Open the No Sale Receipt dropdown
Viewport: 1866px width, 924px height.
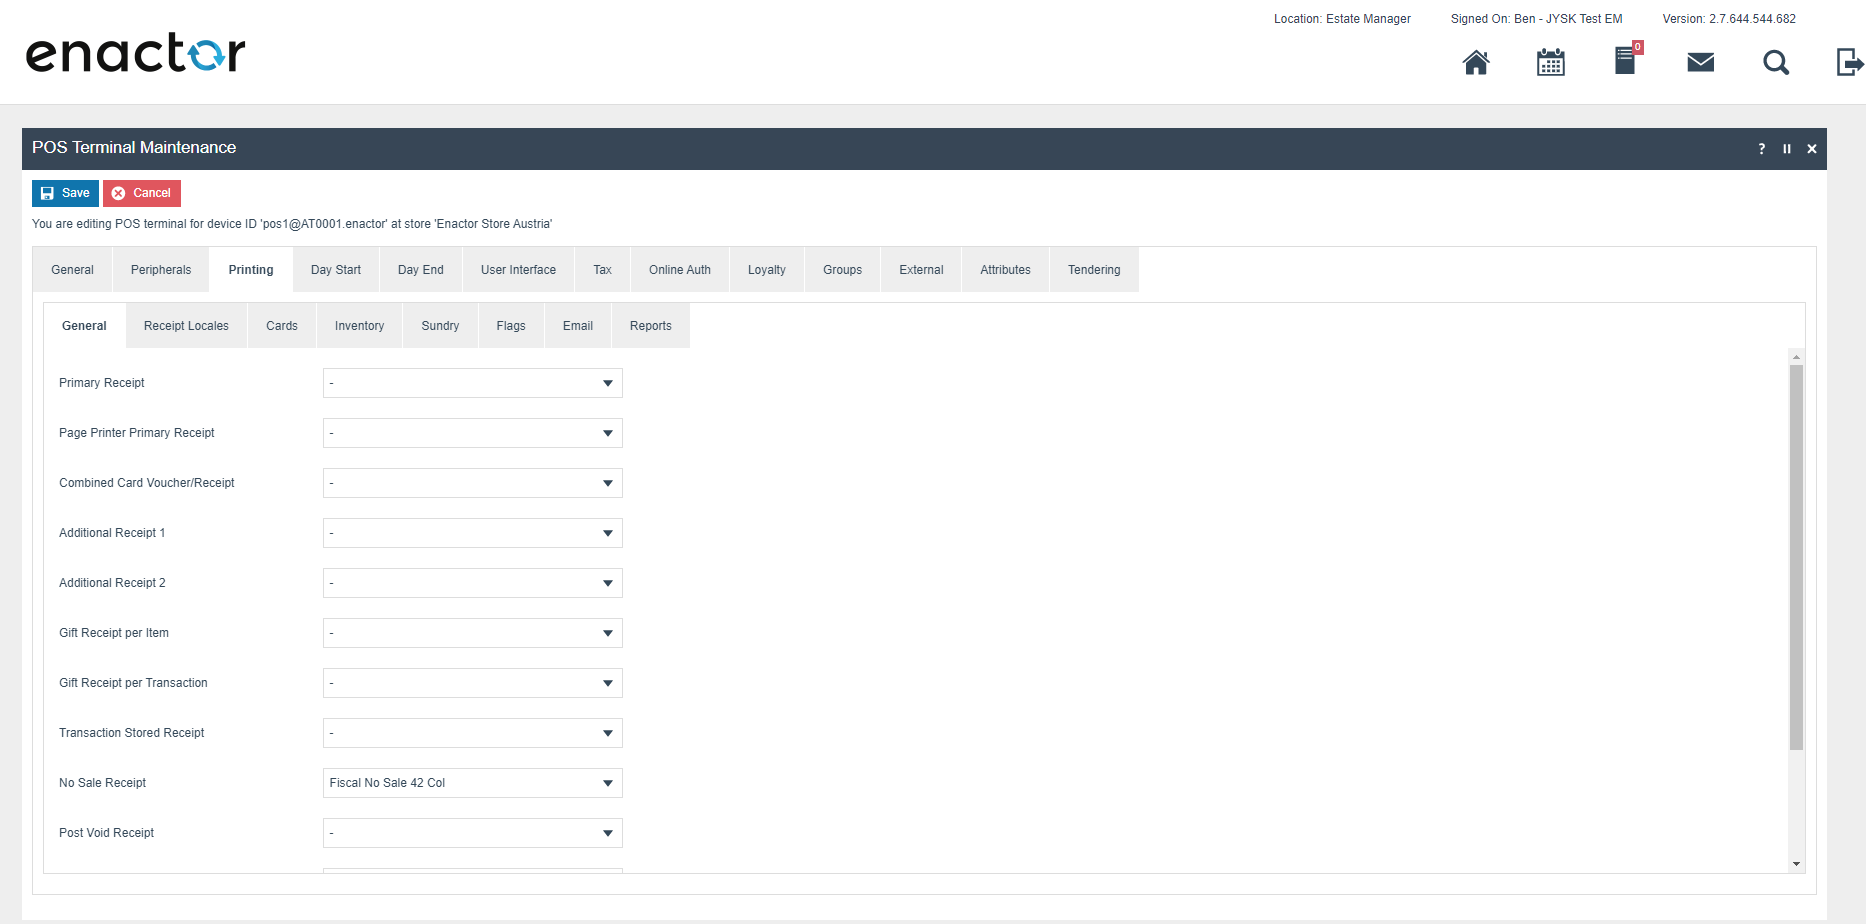tap(472, 783)
